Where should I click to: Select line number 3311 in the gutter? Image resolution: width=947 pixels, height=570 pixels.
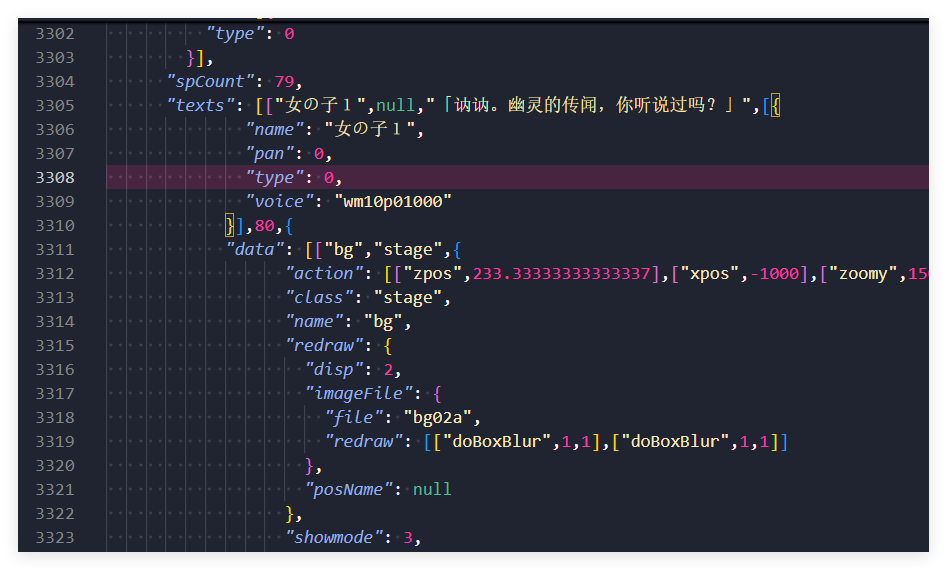(54, 250)
